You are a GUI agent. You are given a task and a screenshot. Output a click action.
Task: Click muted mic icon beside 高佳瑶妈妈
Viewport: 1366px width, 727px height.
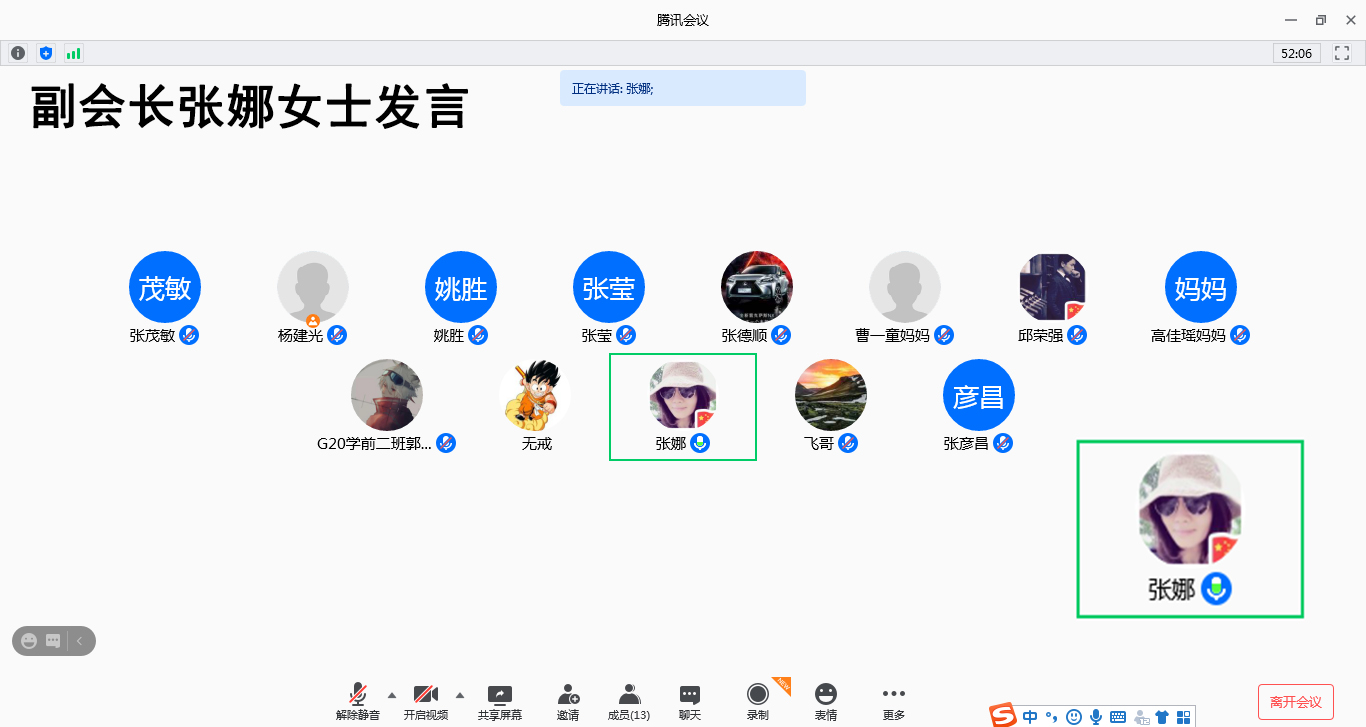(1240, 335)
